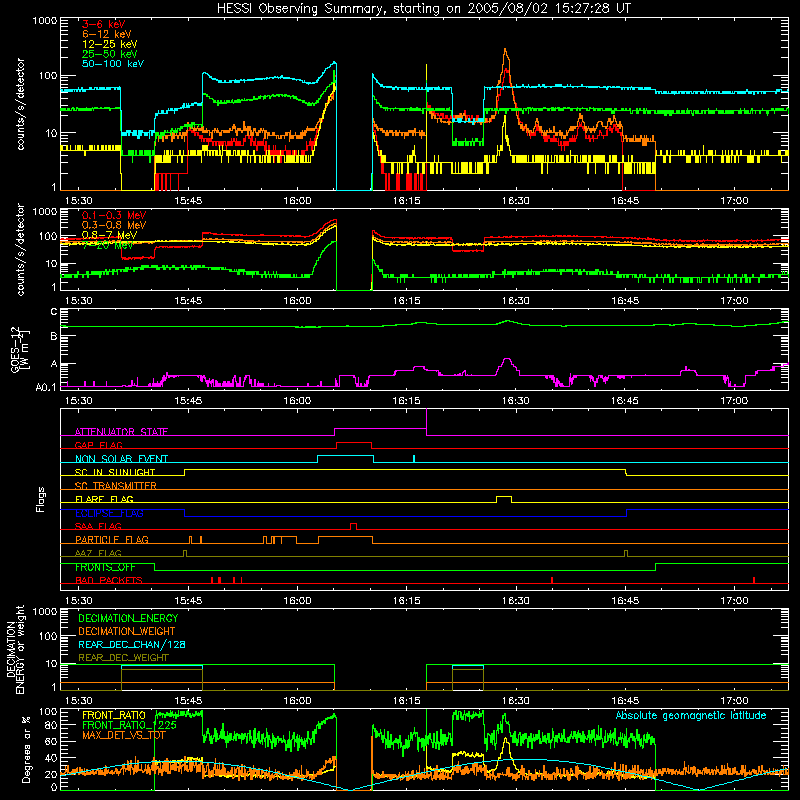Click the yellow 12-25 keV legend label
The image size is (800, 800).
click(109, 44)
